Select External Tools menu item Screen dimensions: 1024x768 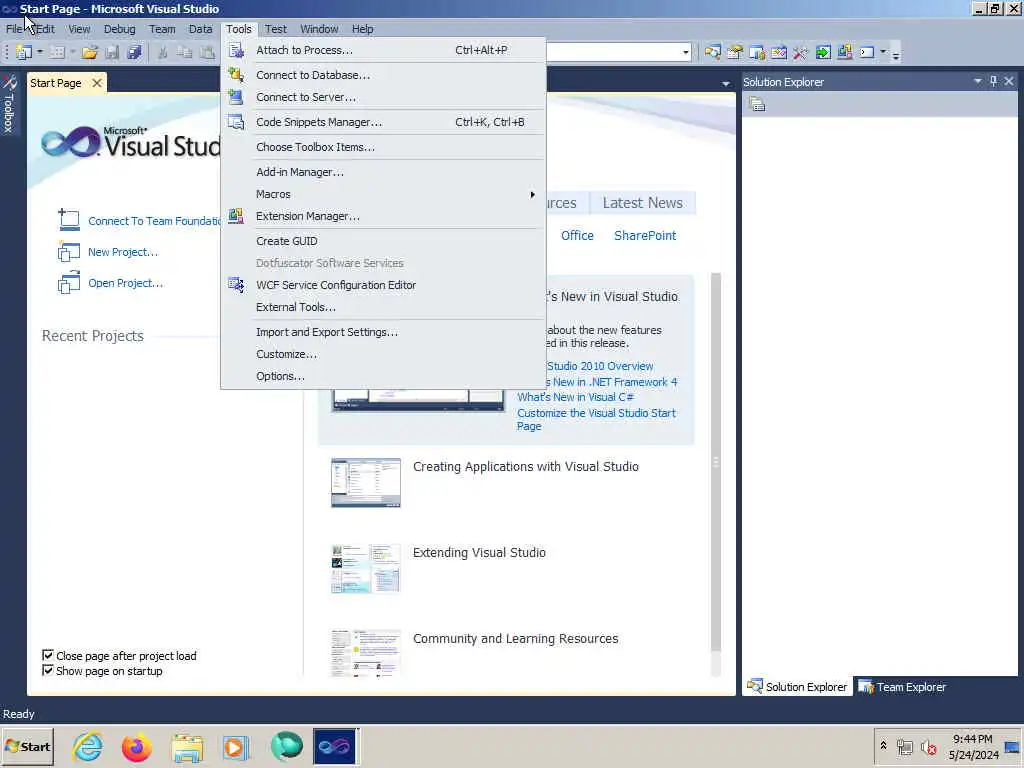tap(383, 307)
